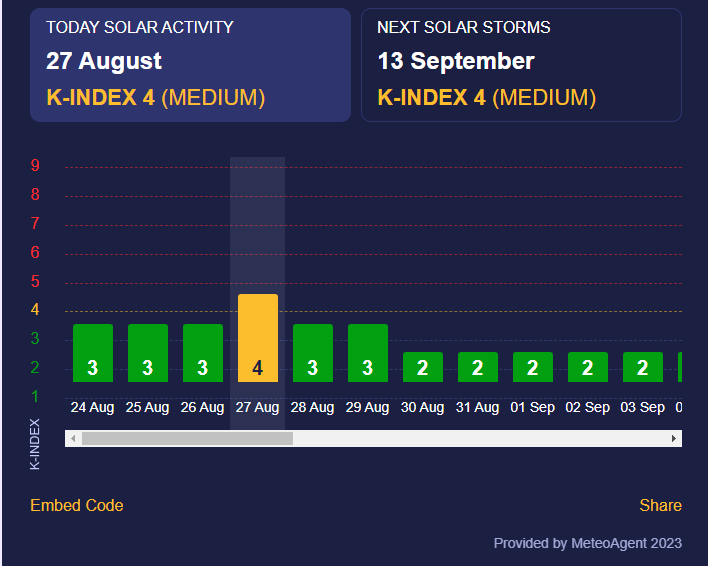Click the Share link
Image resolution: width=708 pixels, height=566 pixels.
click(660, 505)
